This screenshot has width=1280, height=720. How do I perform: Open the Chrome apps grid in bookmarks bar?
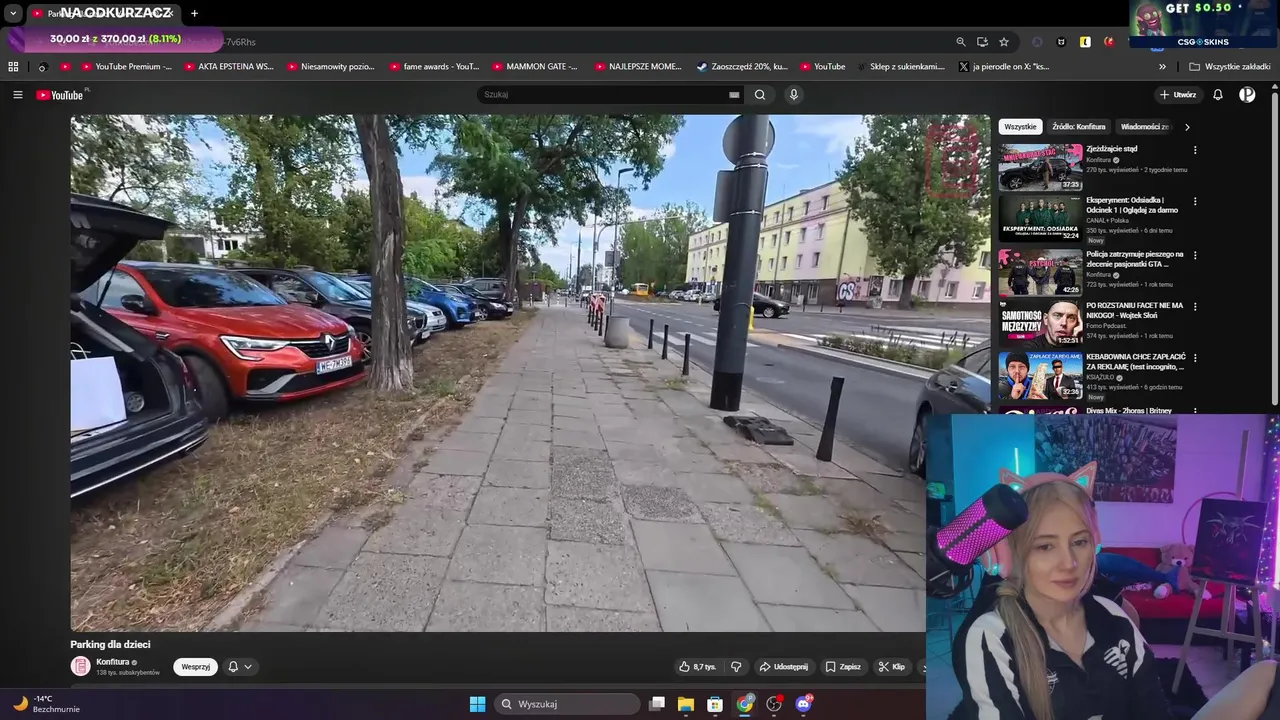[x=13, y=67]
